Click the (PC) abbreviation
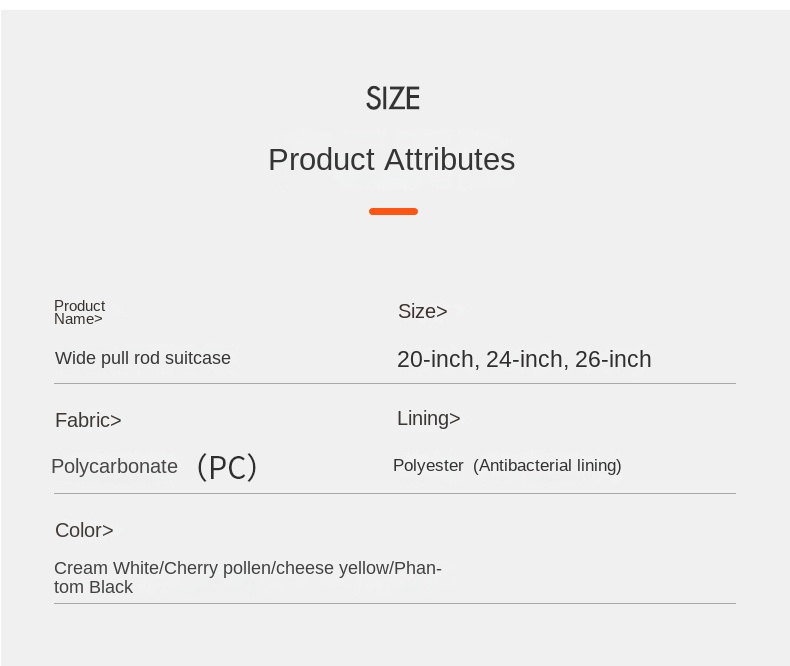This screenshot has width=790, height=666. 227,467
